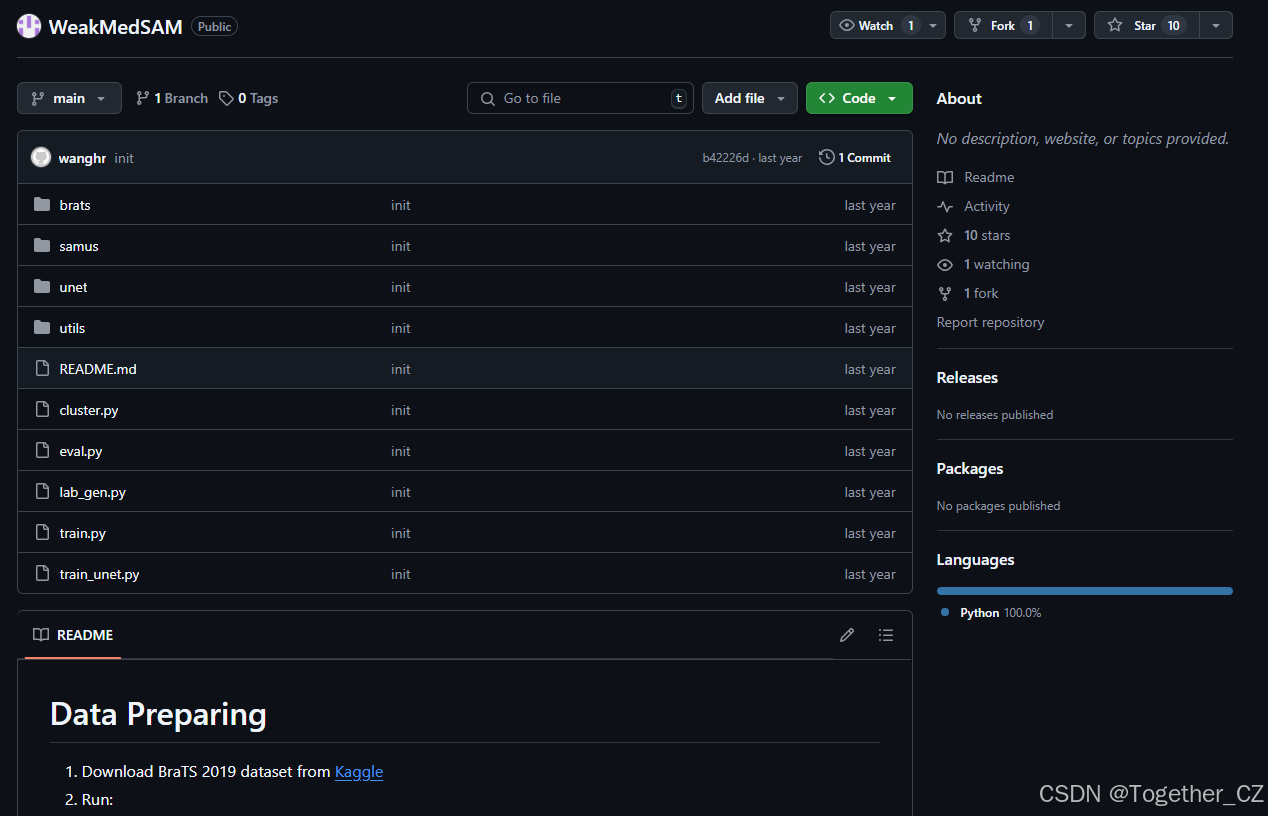Screen dimensions: 1268x816
Task: Open the utils folder name
Action: 72,328
